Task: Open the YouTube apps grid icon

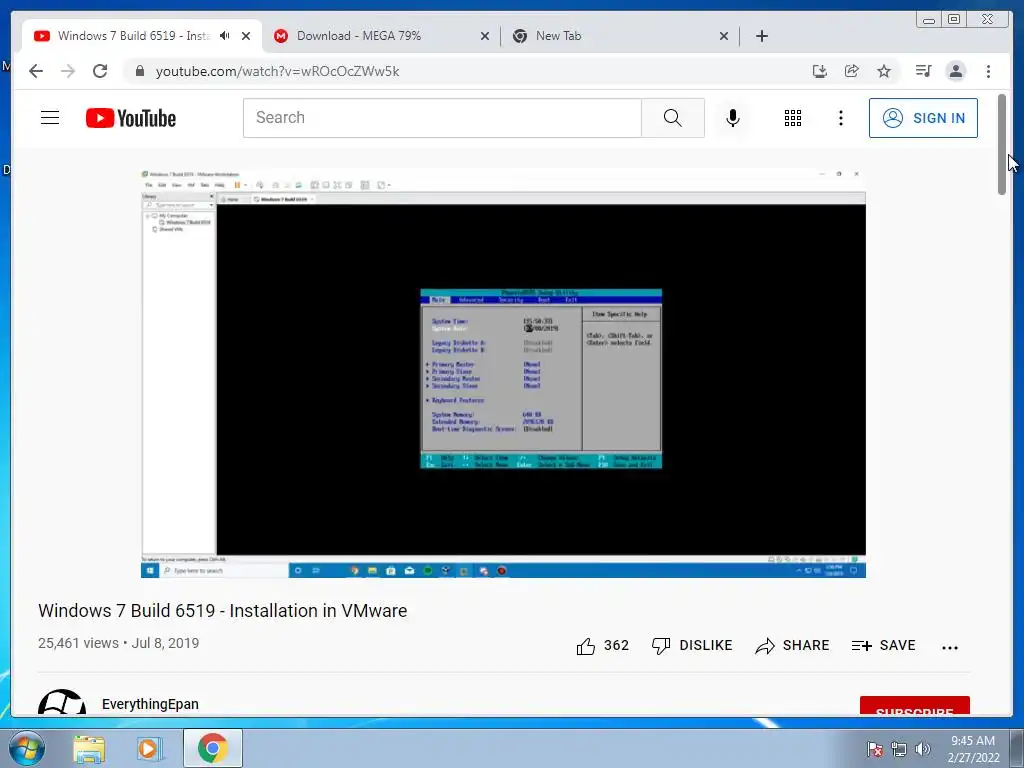Action: tap(793, 118)
